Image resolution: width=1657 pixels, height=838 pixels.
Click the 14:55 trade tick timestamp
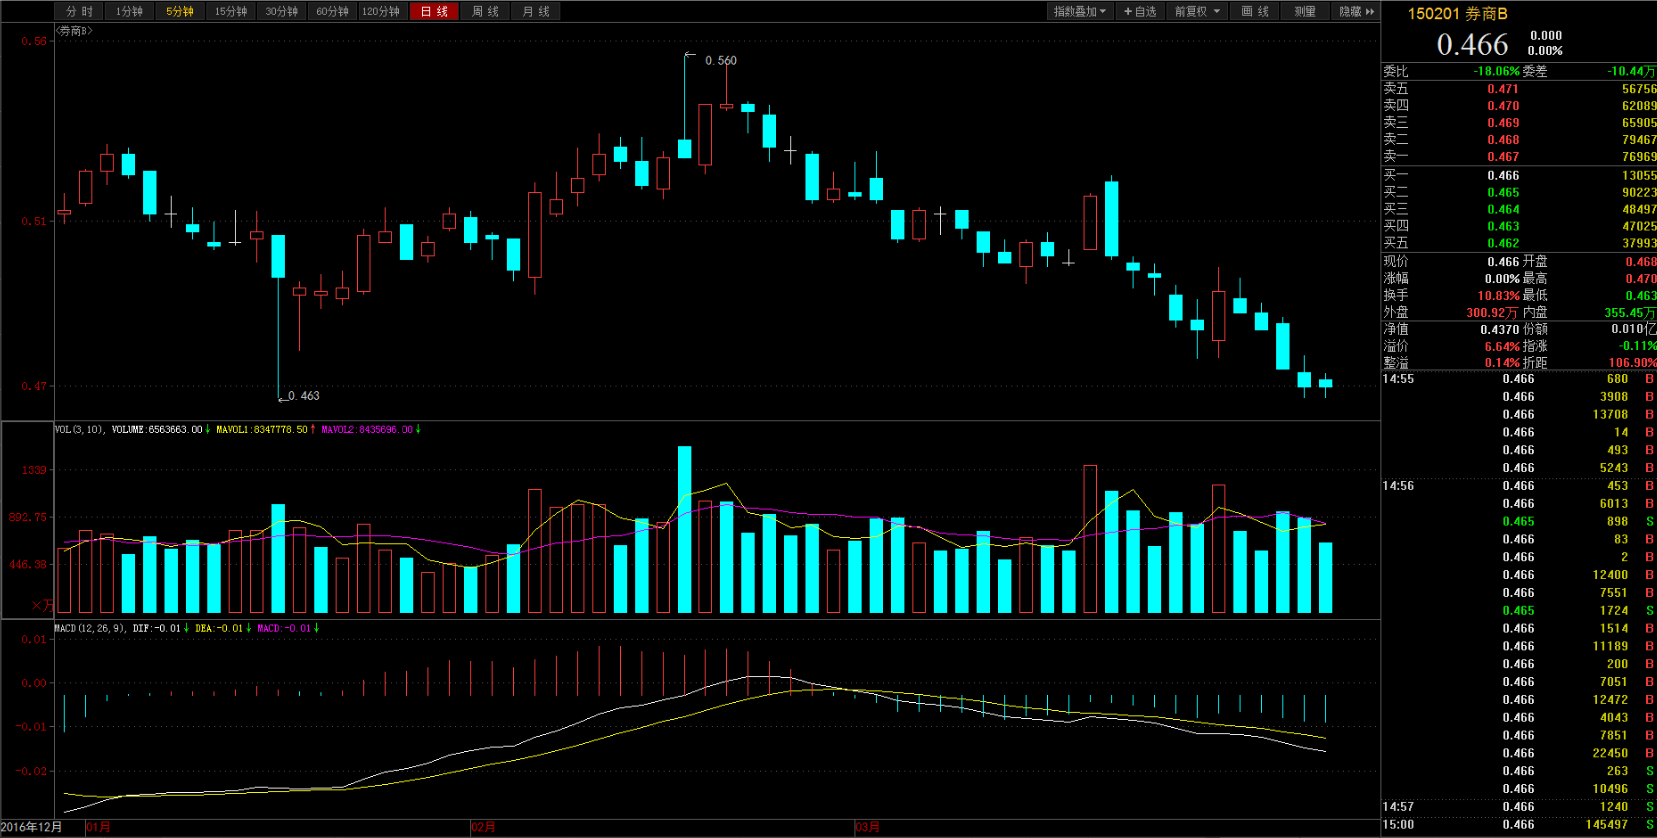[1398, 379]
